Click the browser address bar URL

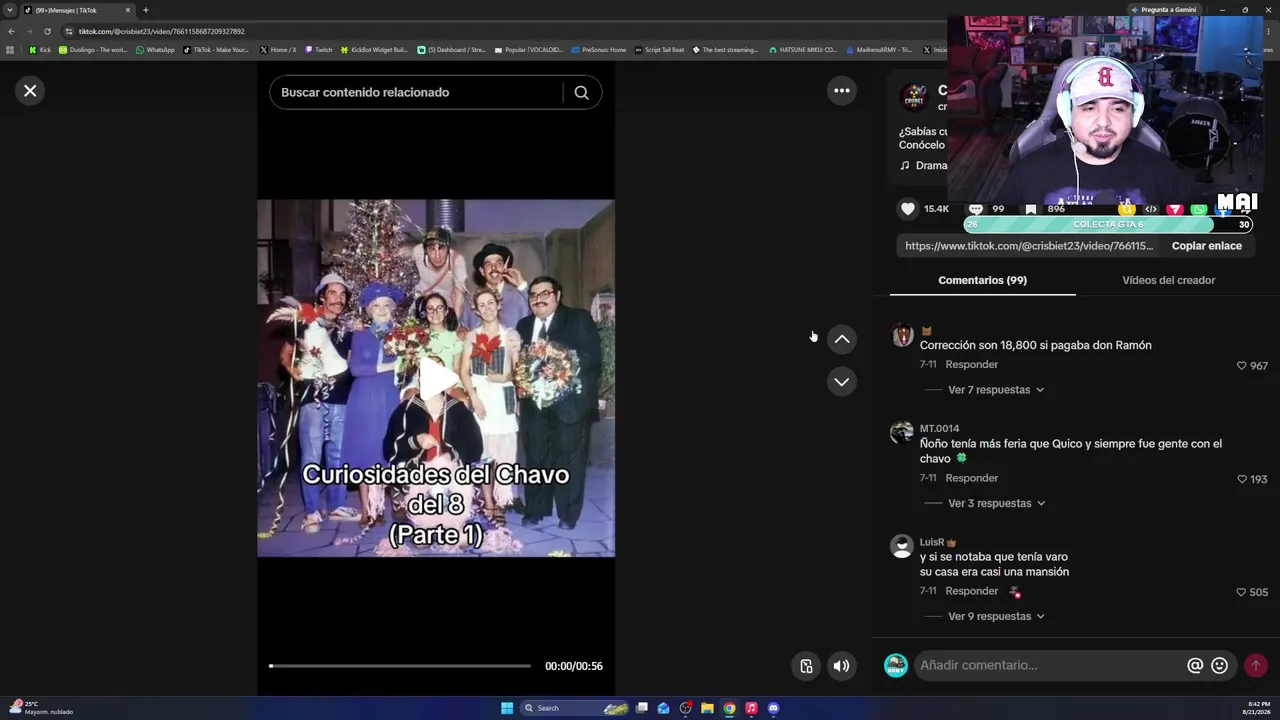coord(162,31)
